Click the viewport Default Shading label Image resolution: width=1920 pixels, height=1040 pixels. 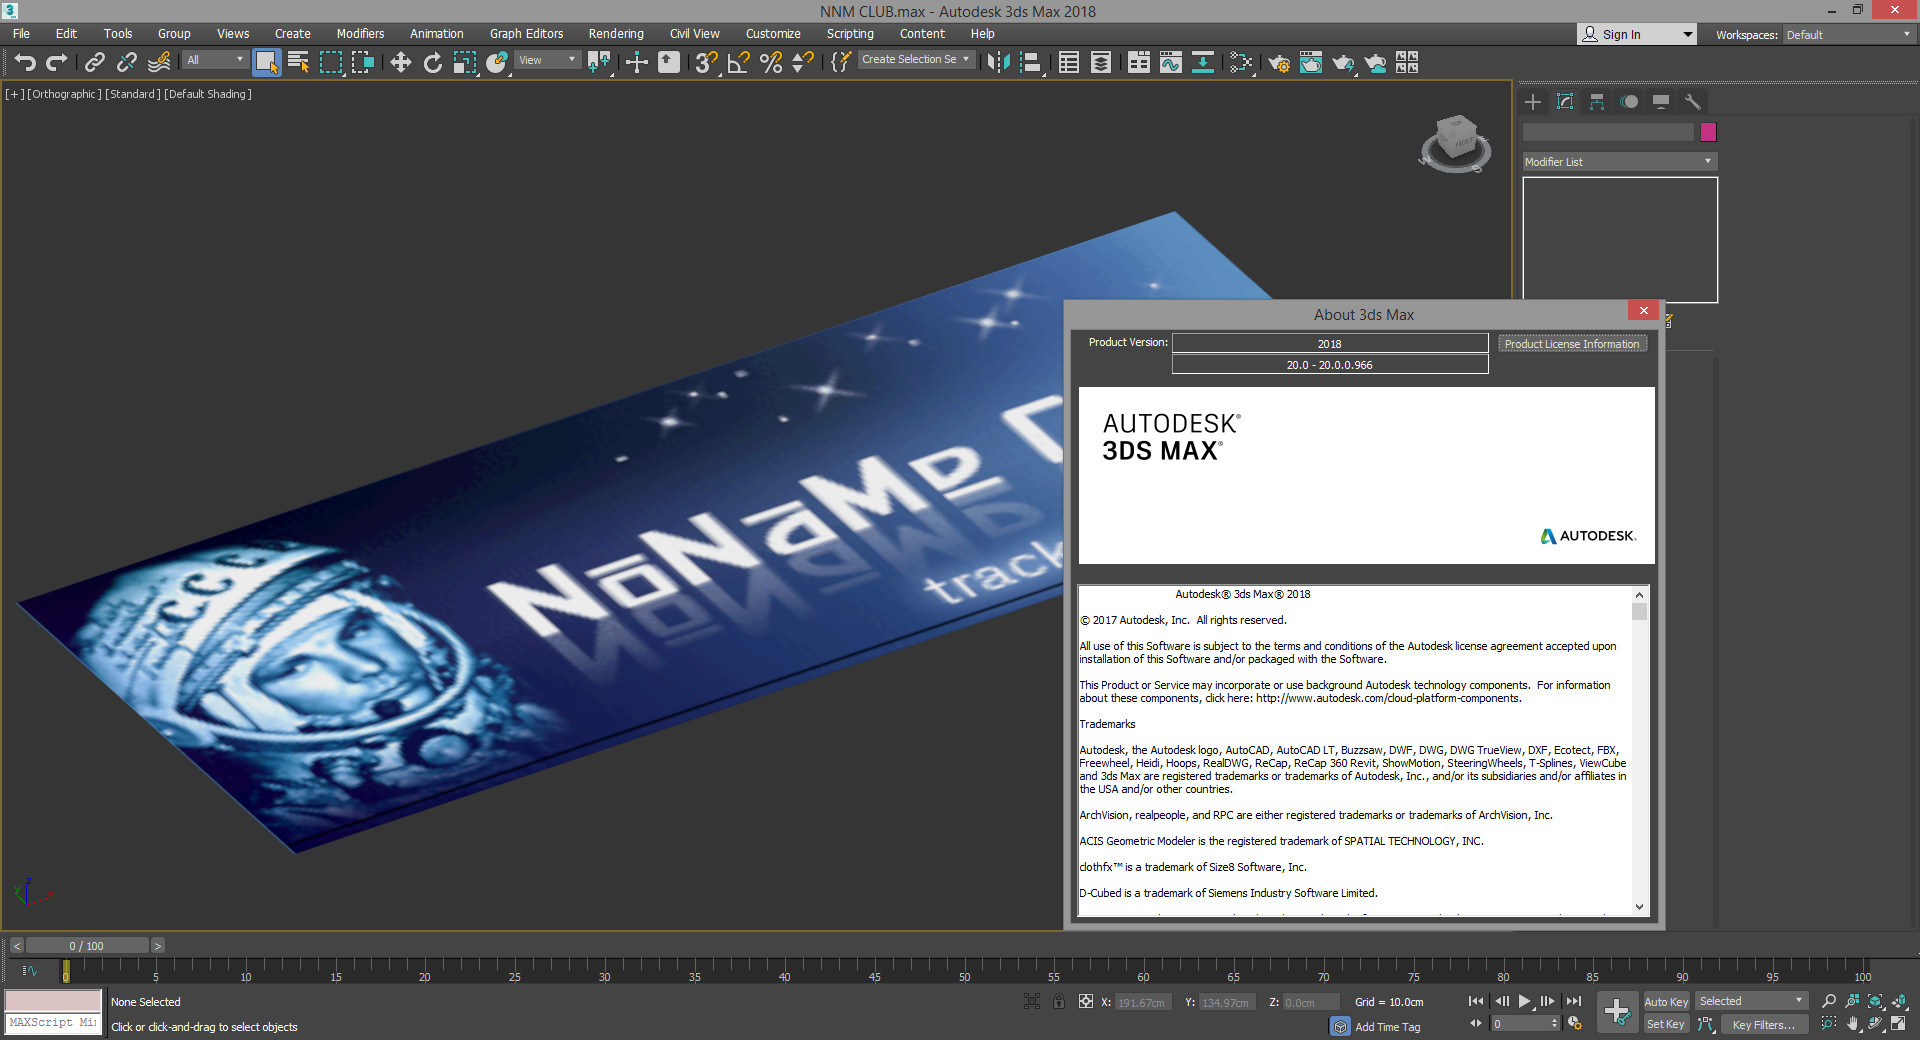coord(208,94)
